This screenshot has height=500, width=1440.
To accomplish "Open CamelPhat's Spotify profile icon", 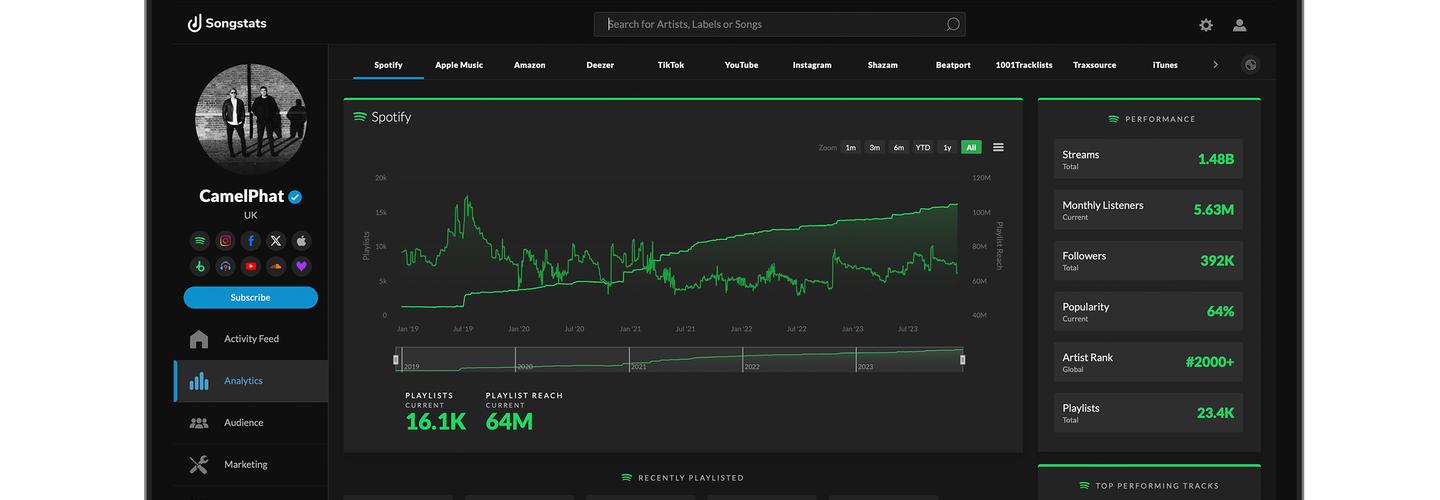I will (200, 240).
